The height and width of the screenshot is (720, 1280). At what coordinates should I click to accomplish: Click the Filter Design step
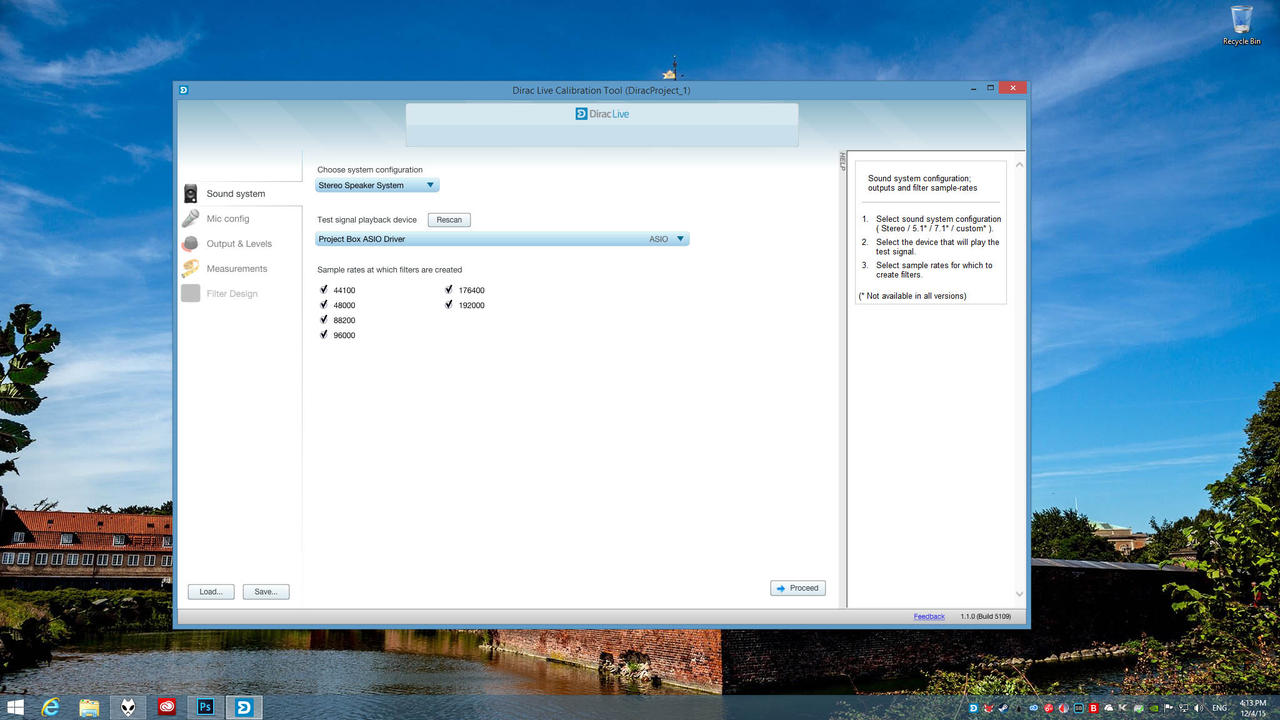[x=232, y=294]
